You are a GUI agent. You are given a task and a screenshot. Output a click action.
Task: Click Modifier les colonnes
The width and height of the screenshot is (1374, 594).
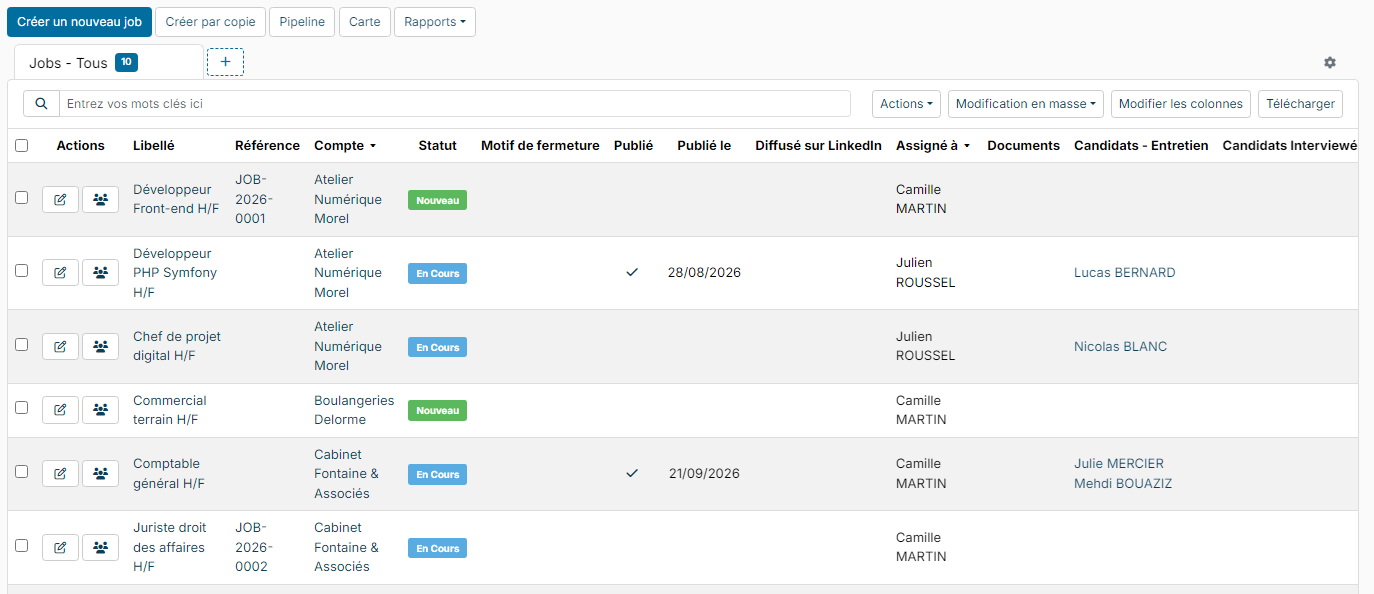[1181, 104]
